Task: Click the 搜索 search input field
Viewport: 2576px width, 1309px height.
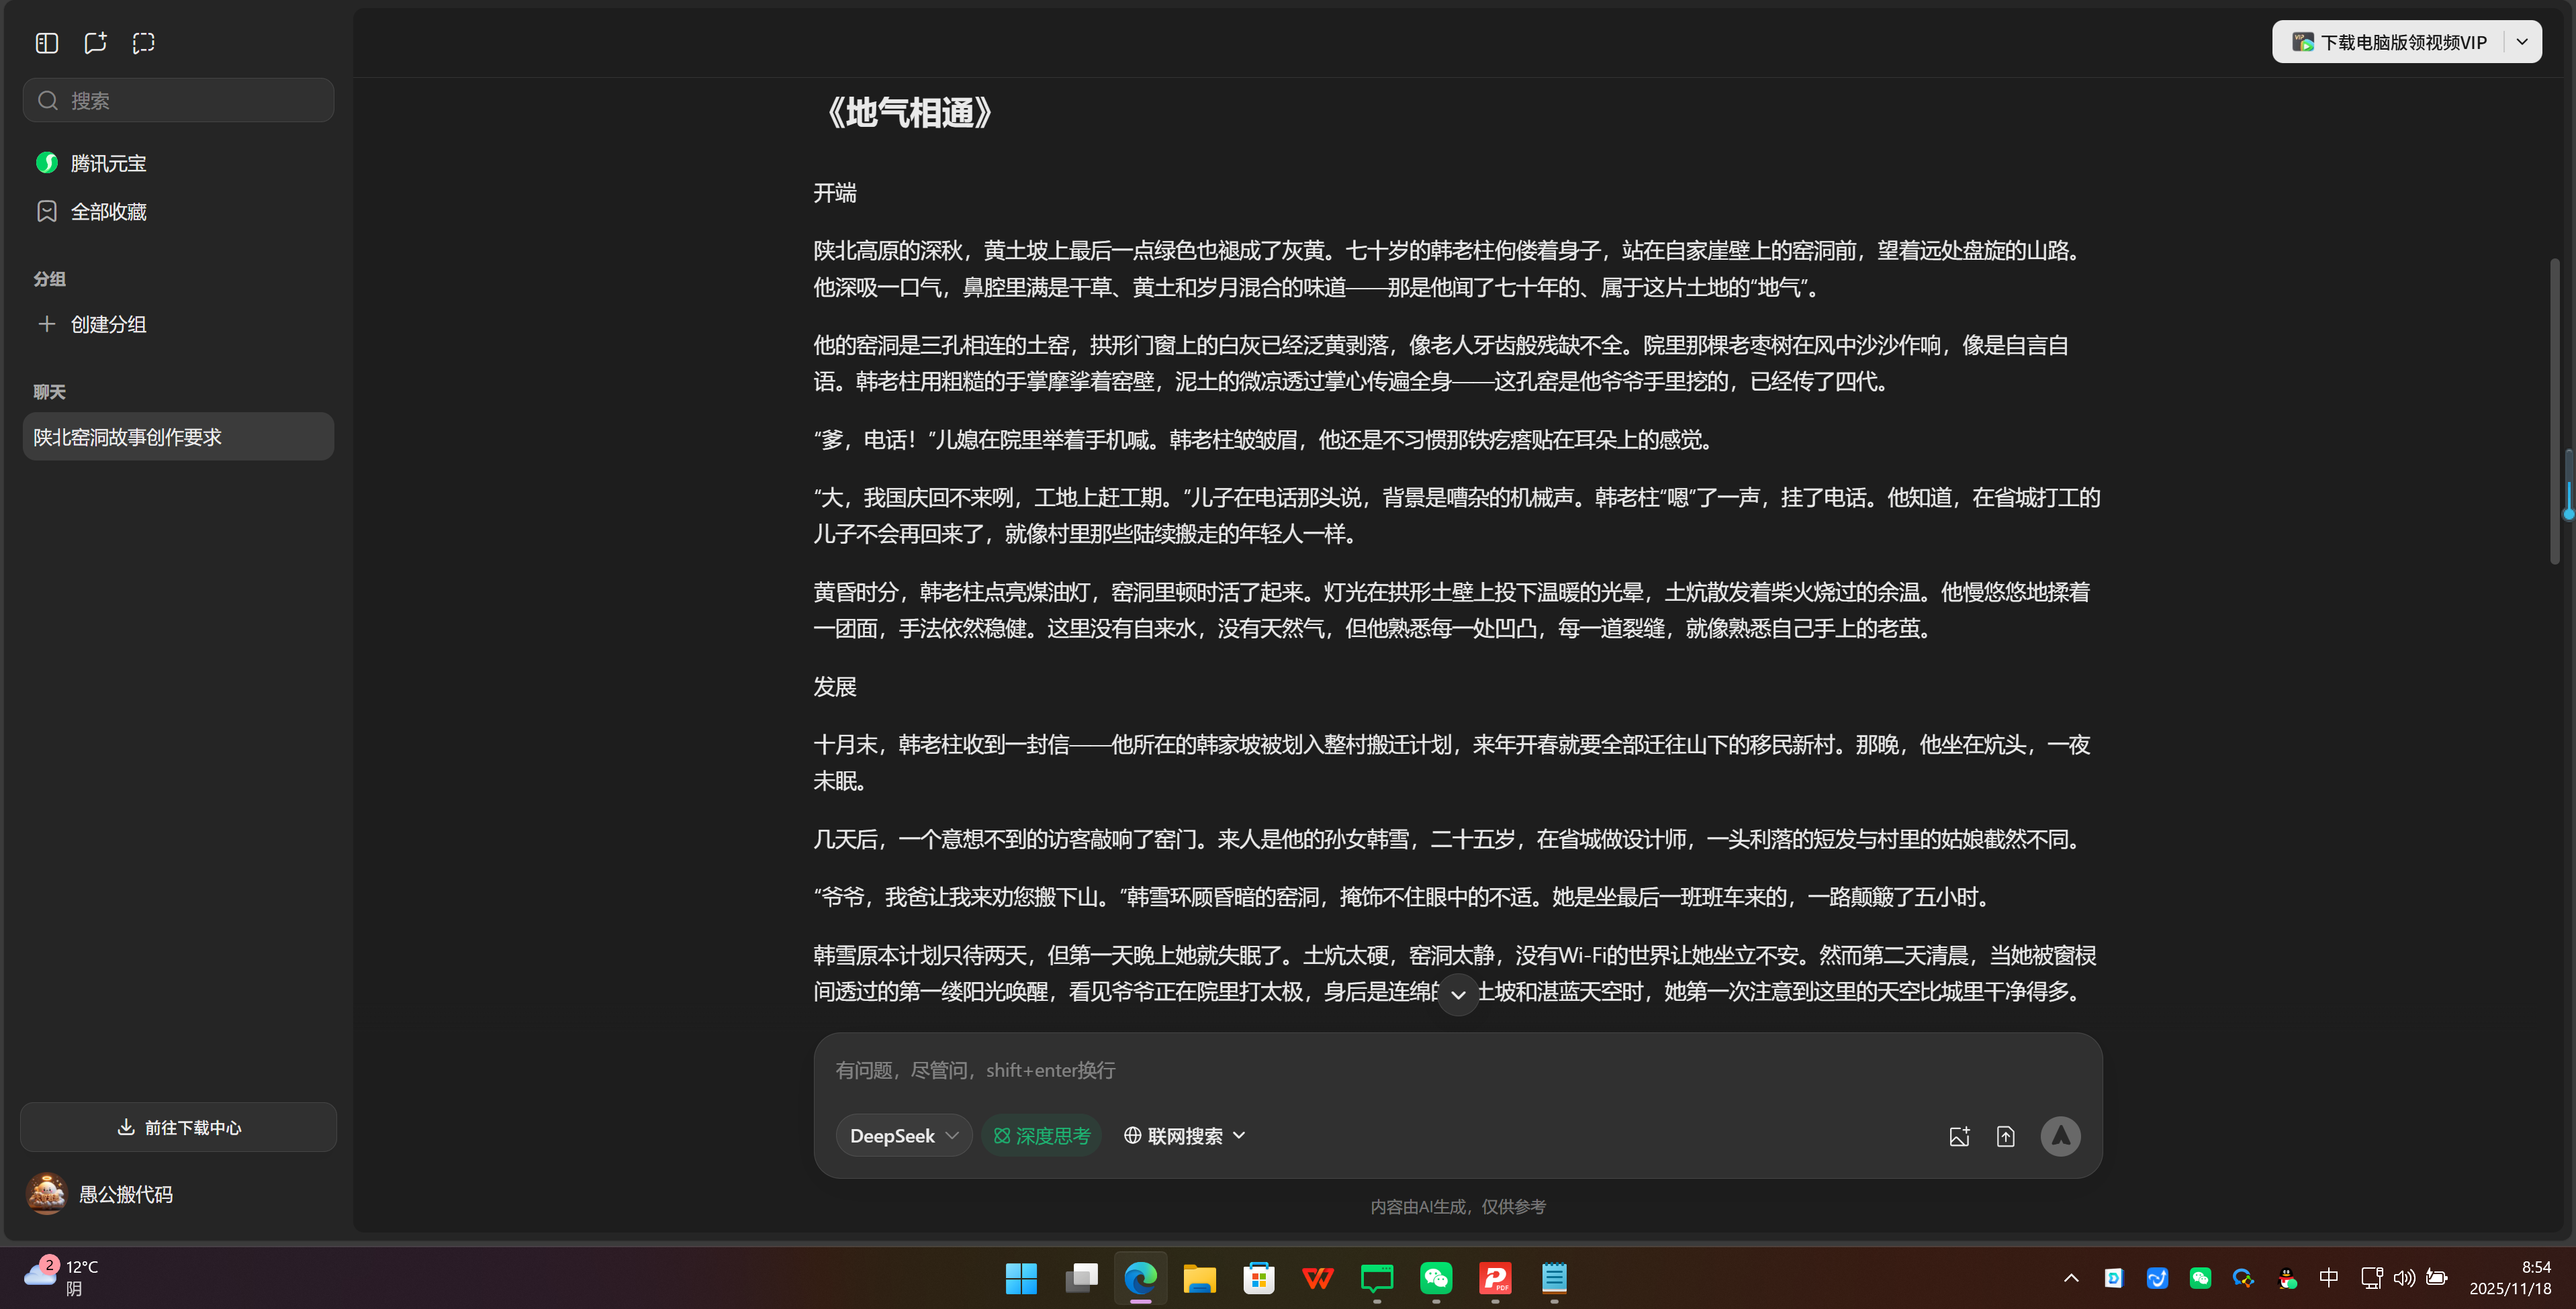Action: click(178, 100)
